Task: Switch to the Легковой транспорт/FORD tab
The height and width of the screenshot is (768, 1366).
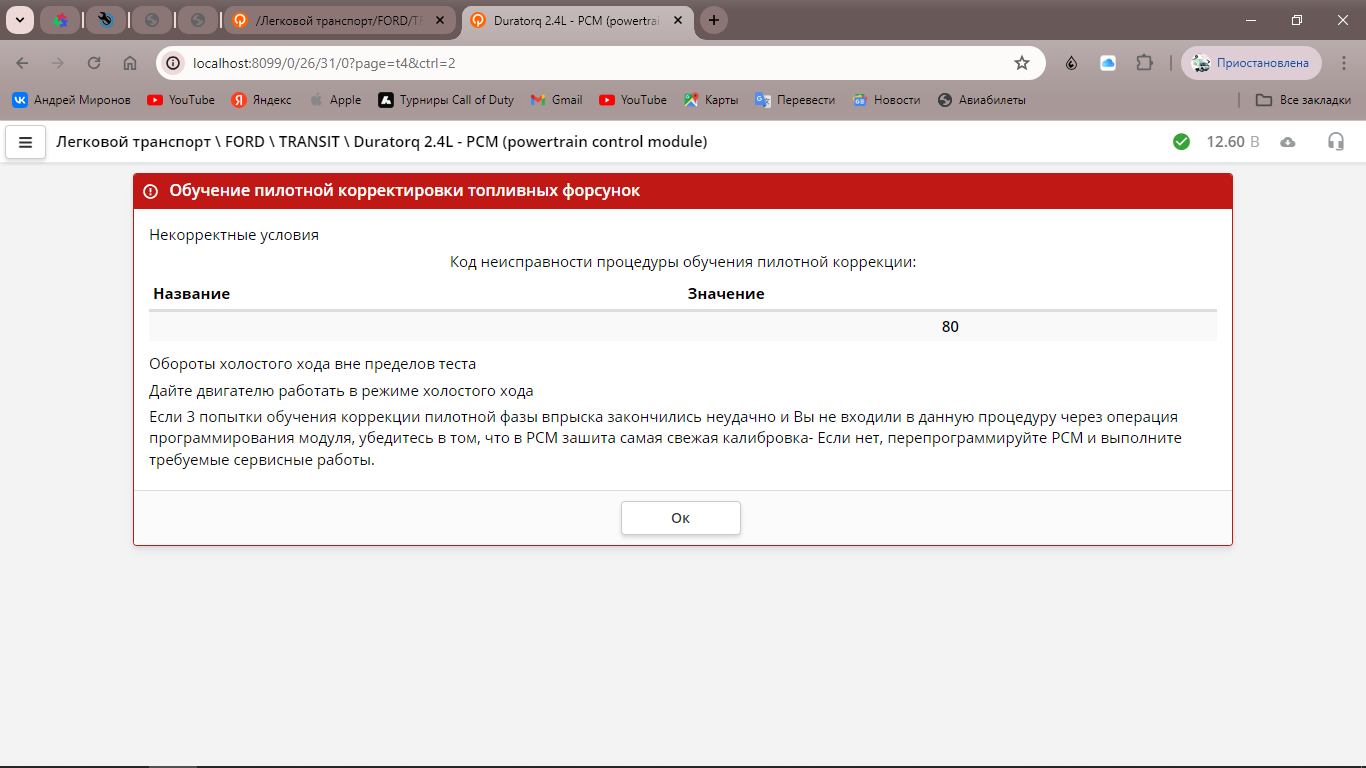Action: (x=335, y=20)
